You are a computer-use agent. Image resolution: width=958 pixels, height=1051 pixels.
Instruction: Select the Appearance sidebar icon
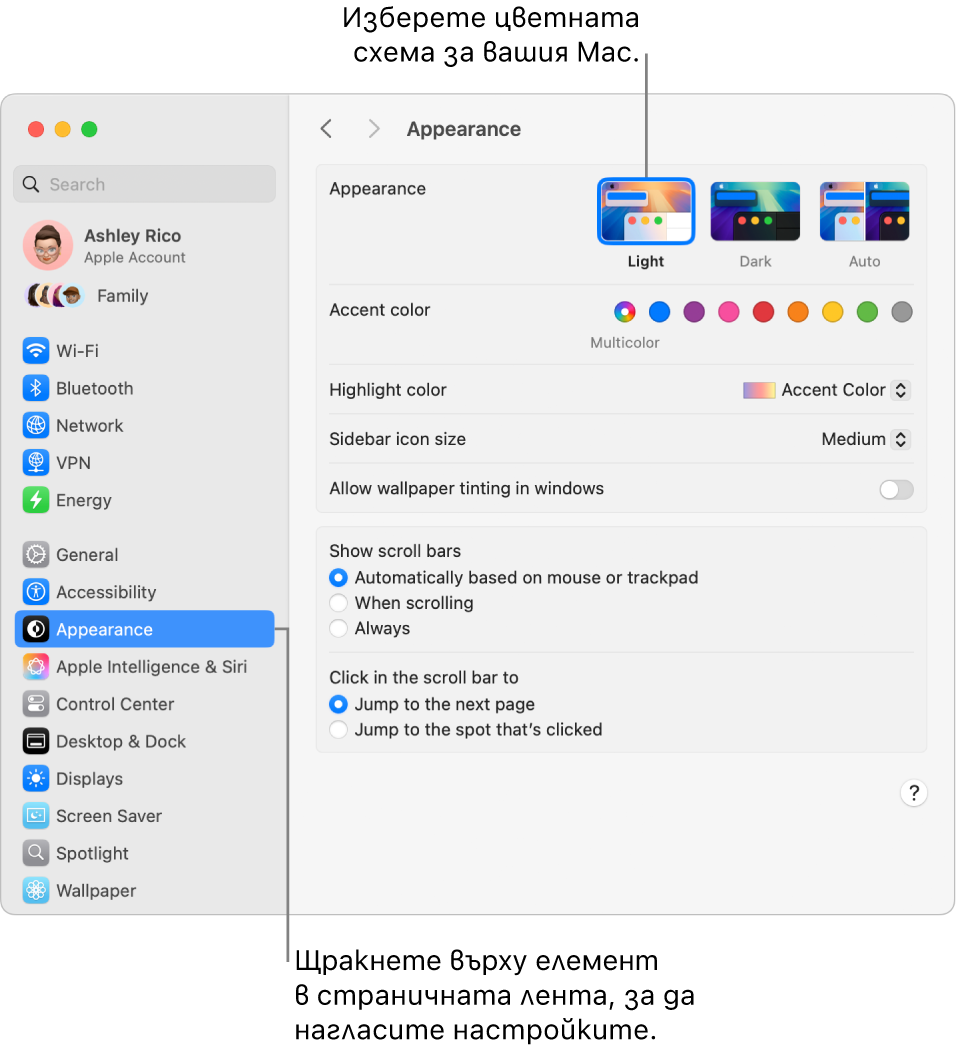36,629
